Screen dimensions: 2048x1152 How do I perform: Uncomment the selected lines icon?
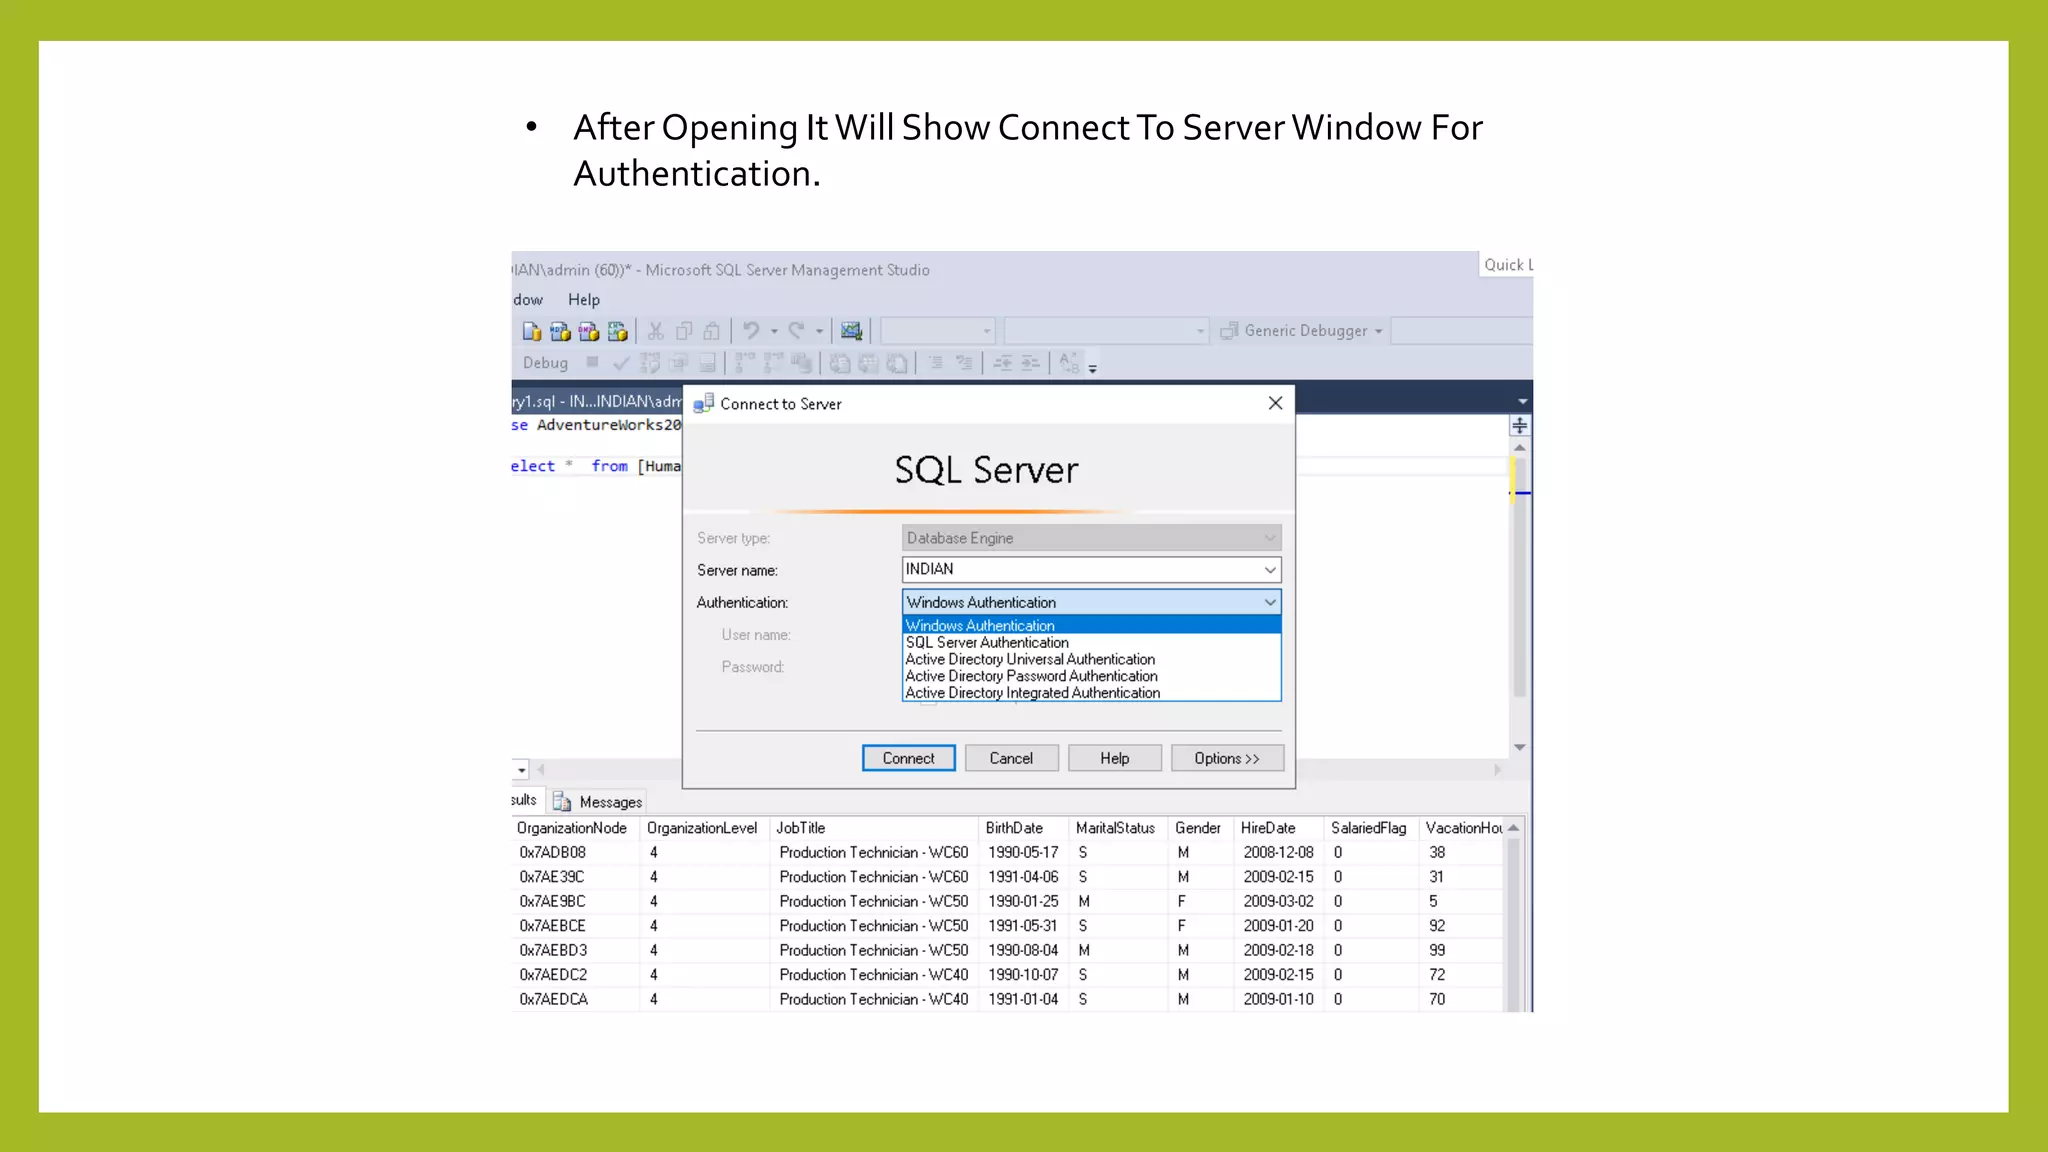point(964,363)
